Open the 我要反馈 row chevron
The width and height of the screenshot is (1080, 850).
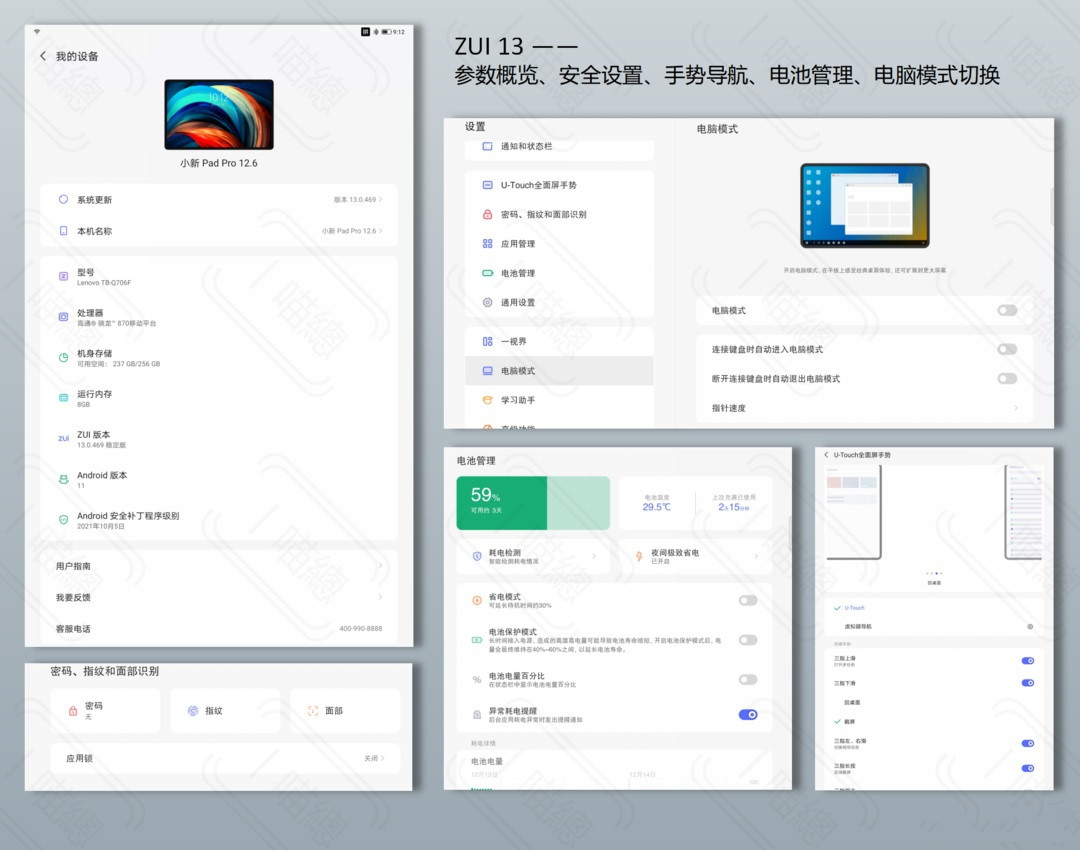pos(380,597)
